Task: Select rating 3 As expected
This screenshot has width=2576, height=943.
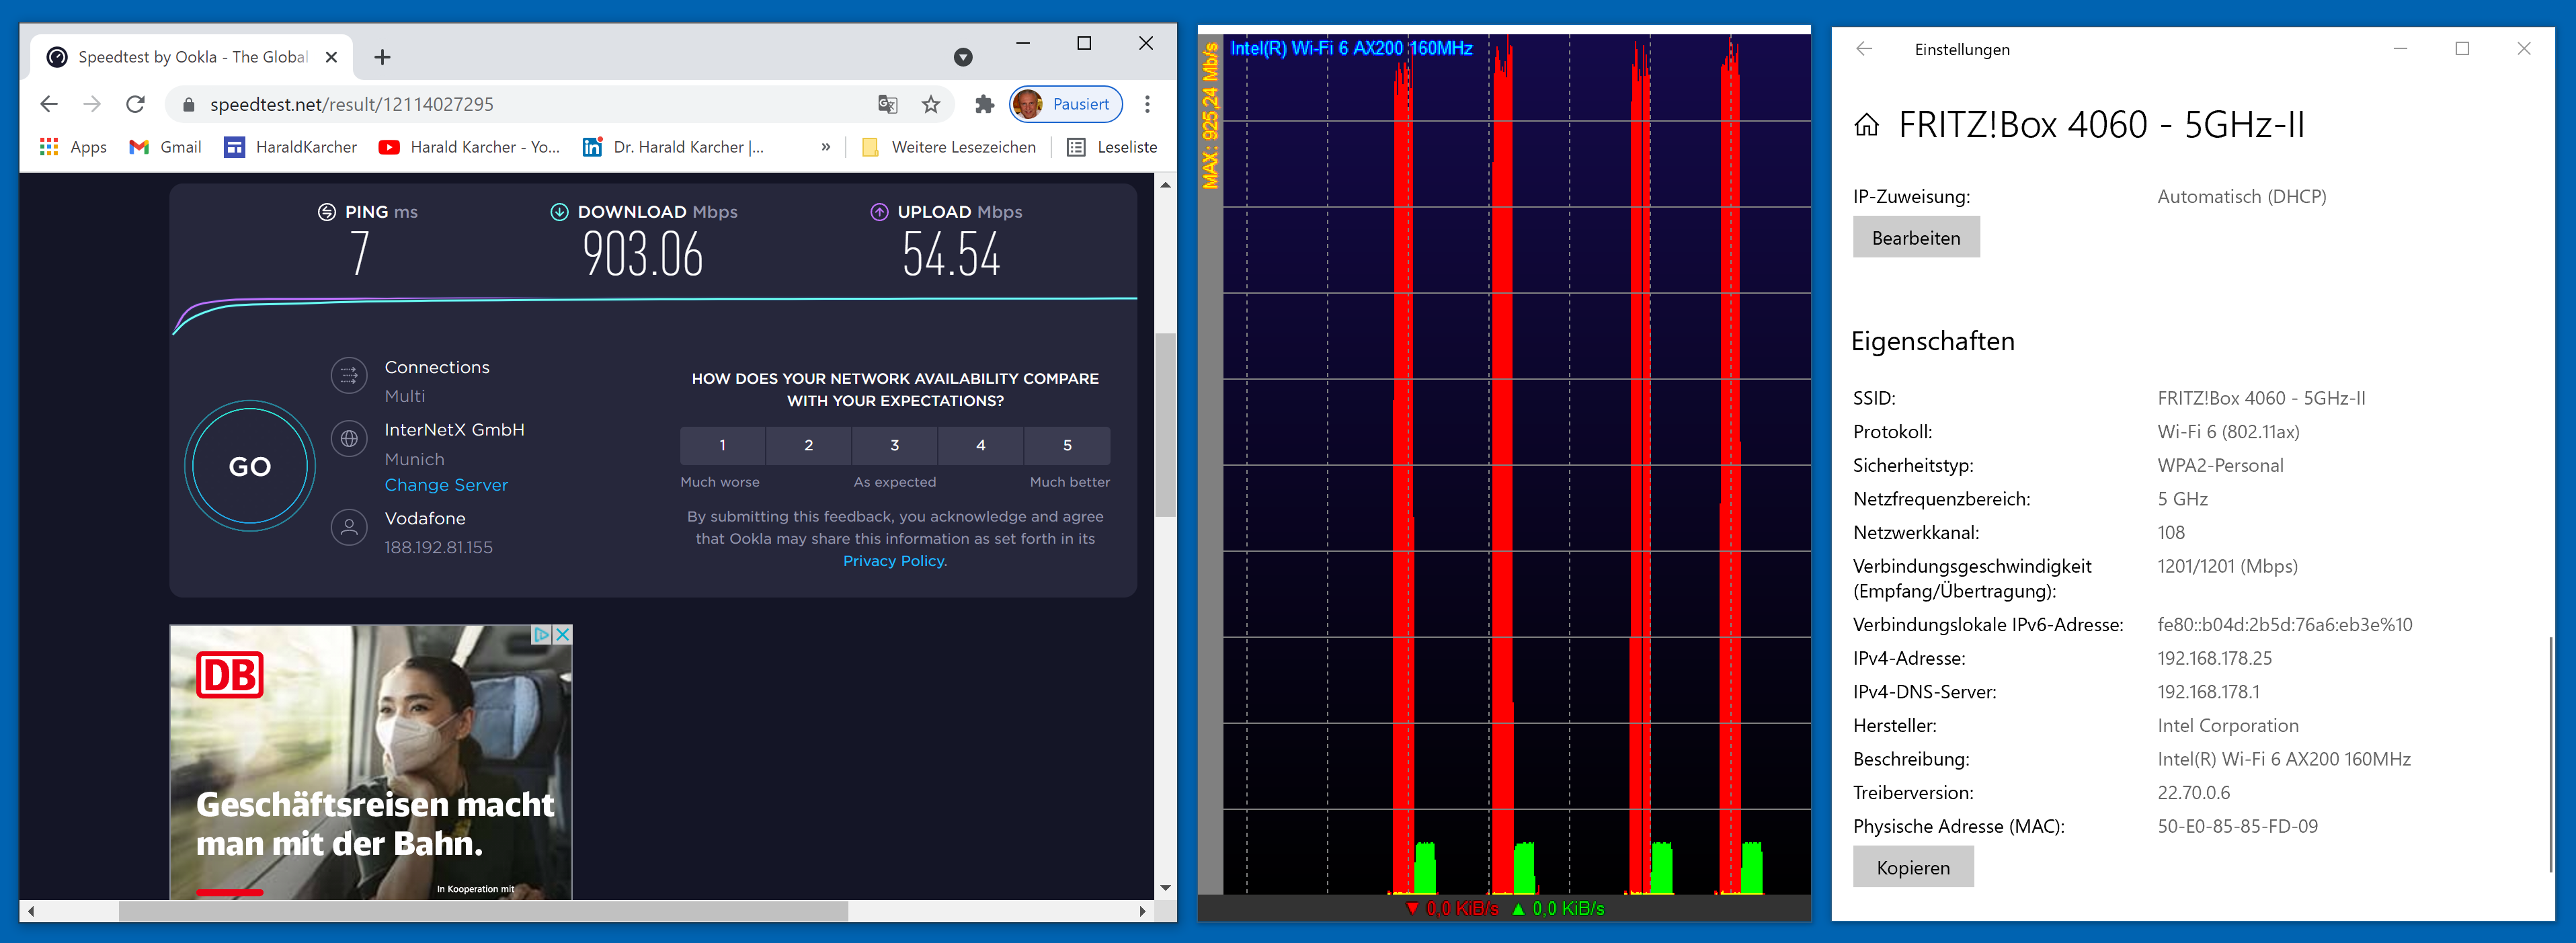Action: [894, 445]
